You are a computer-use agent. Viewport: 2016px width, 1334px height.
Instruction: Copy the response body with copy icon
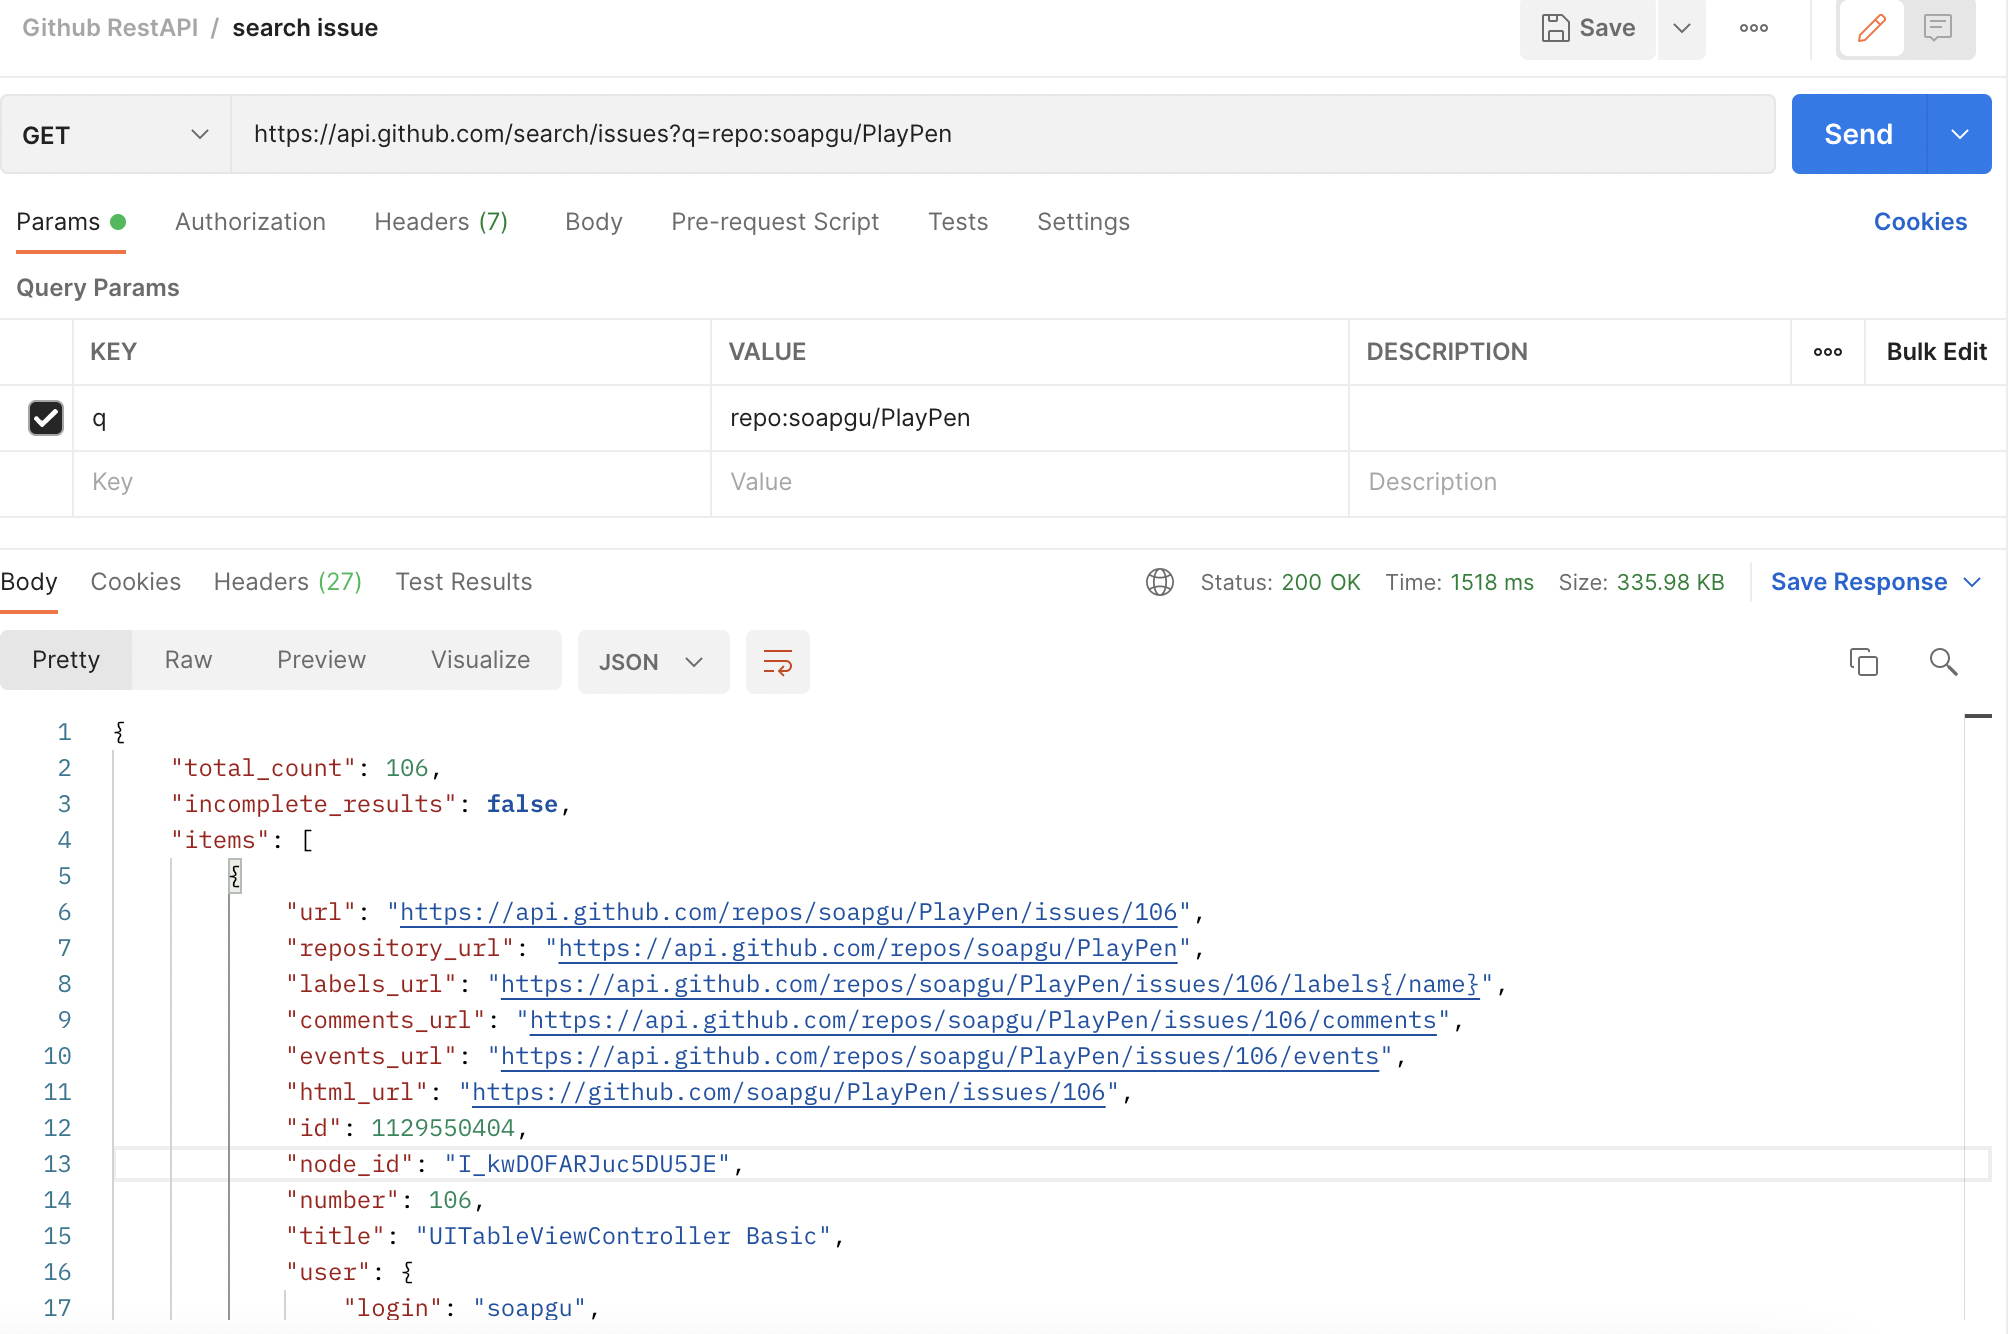pyautogui.click(x=1864, y=662)
